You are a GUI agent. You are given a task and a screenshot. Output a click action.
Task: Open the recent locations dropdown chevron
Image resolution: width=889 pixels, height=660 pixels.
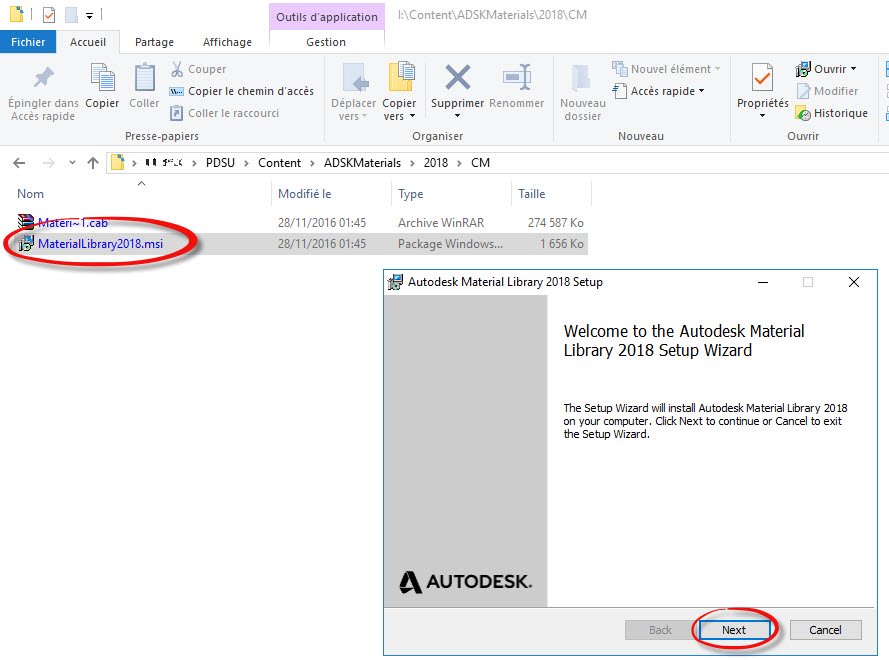point(72,163)
